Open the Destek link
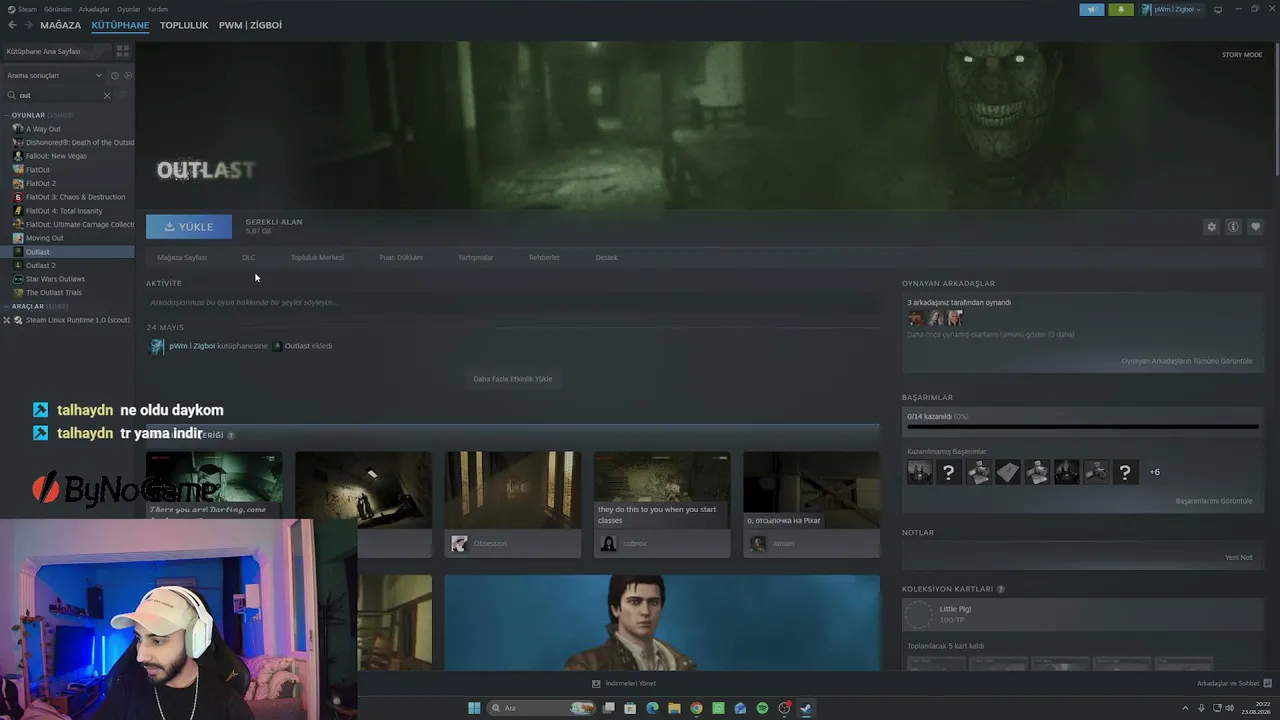Viewport: 1280px width, 720px height. (607, 257)
